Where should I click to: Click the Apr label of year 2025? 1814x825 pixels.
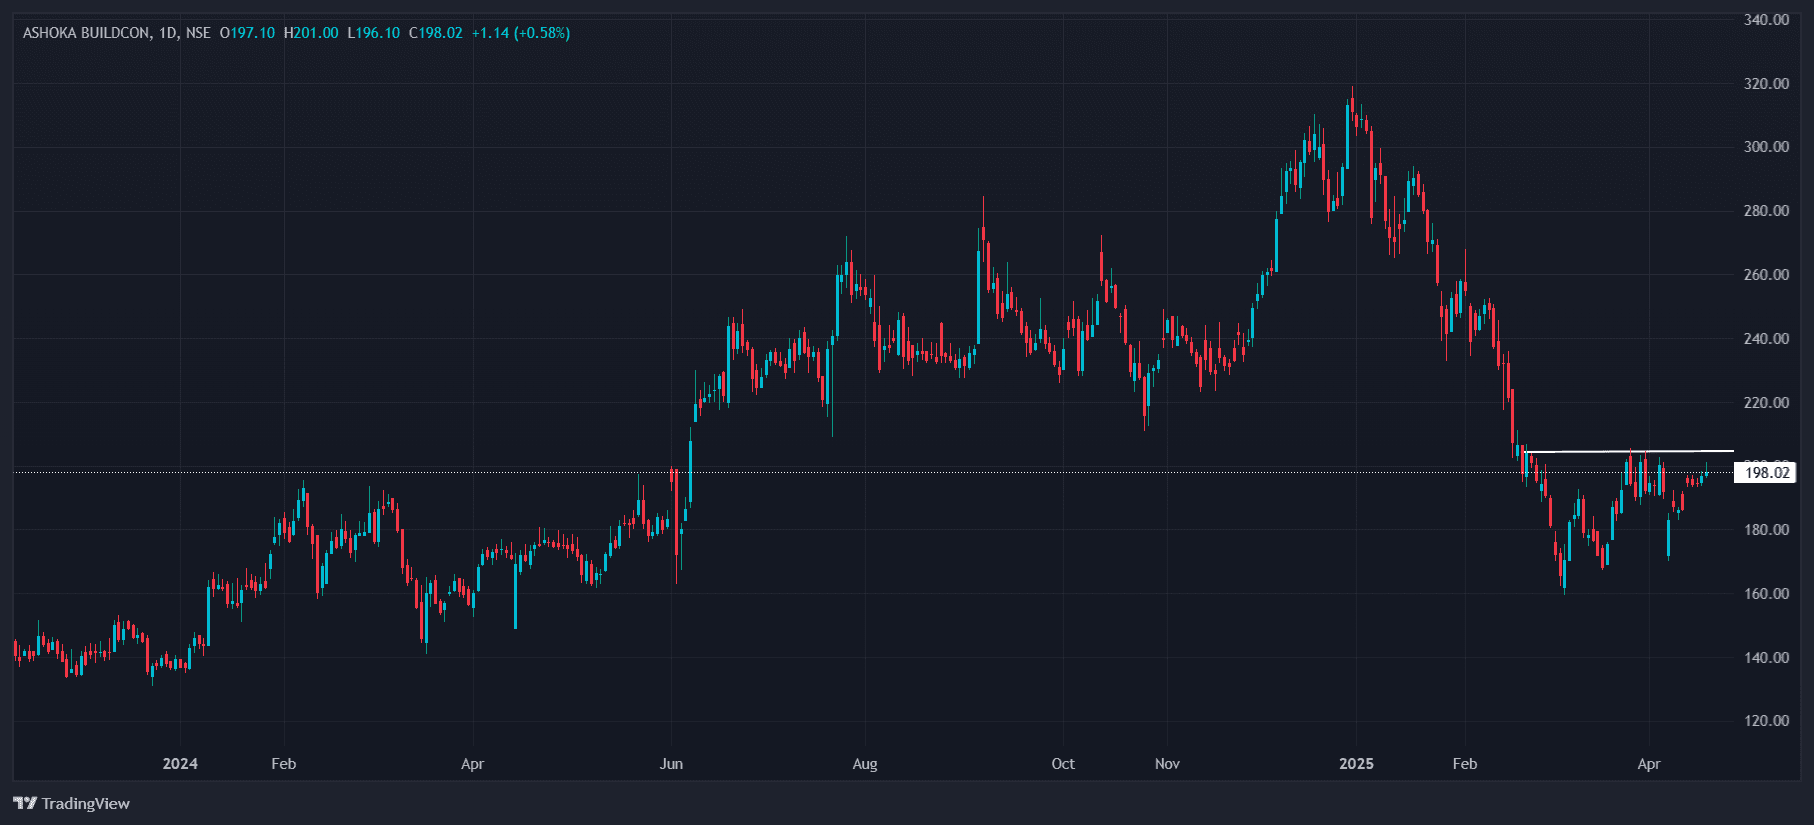click(1649, 764)
